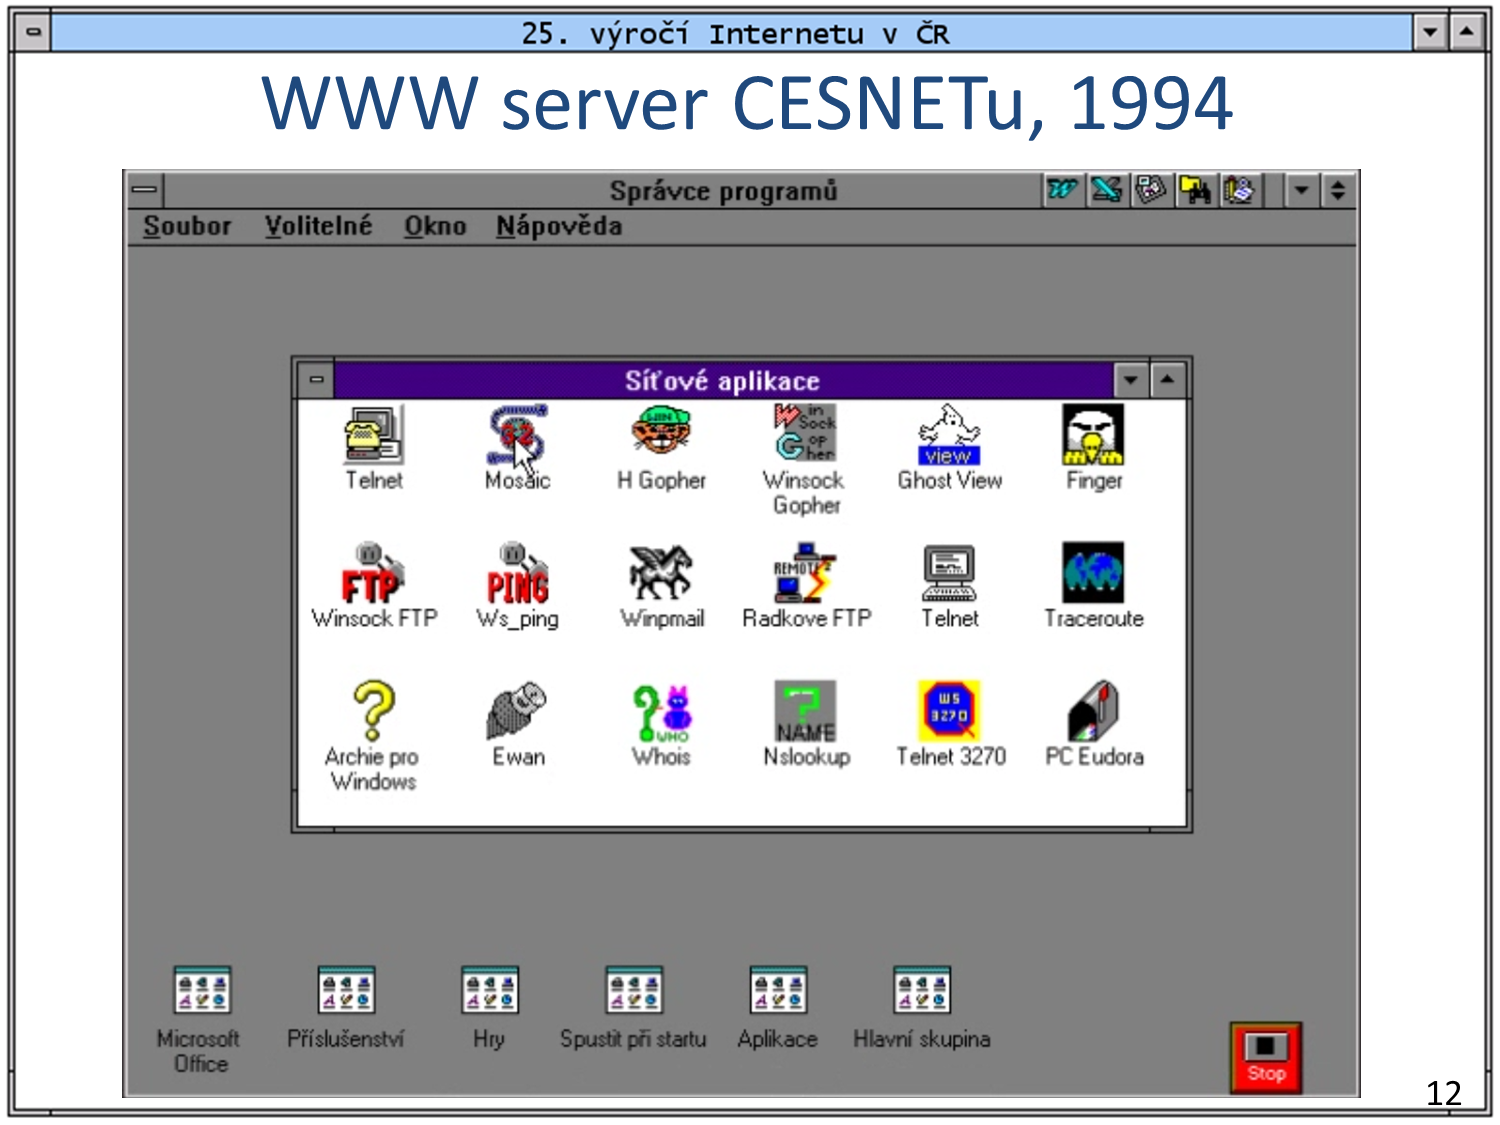
Task: Launch the Traceroute globe icon
Action: tap(1093, 572)
